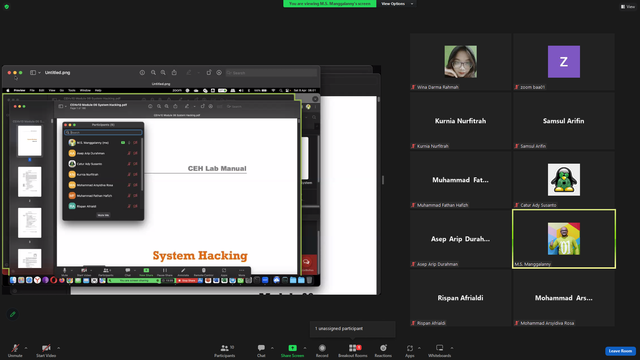Open the Participants panel from toolbar
The height and width of the screenshot is (360, 640).
(225, 350)
